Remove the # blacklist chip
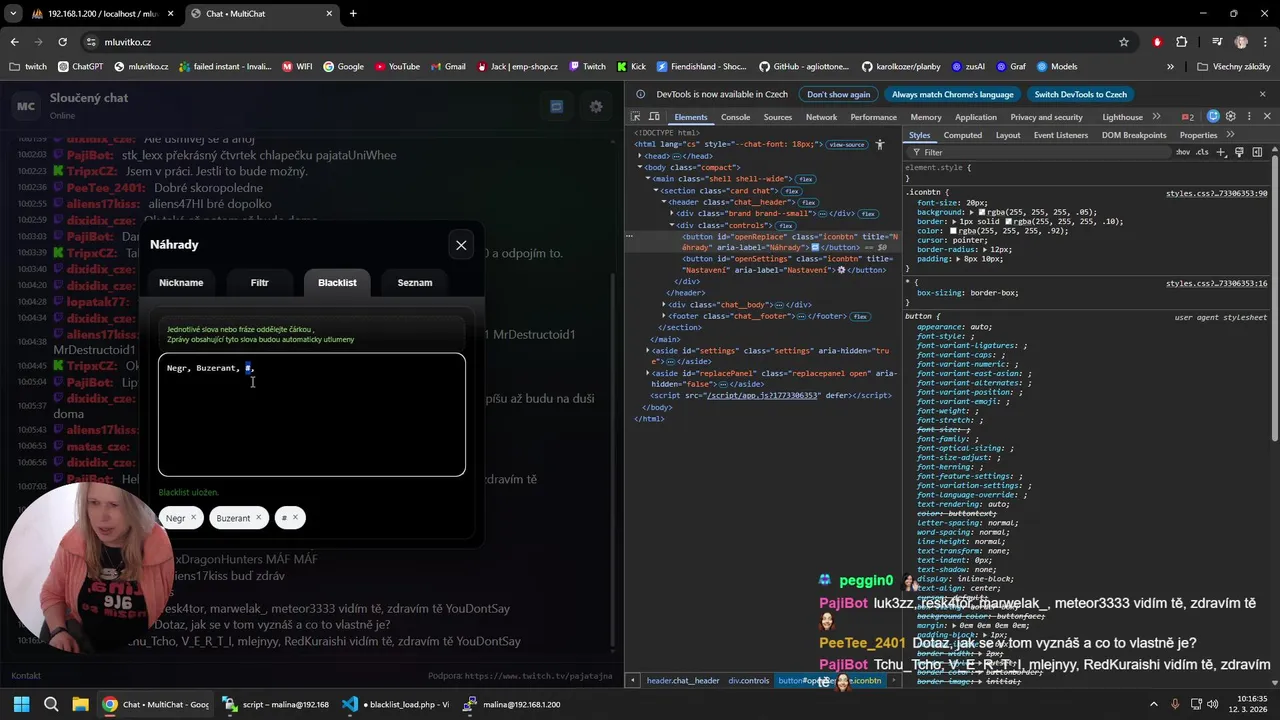 click(295, 518)
